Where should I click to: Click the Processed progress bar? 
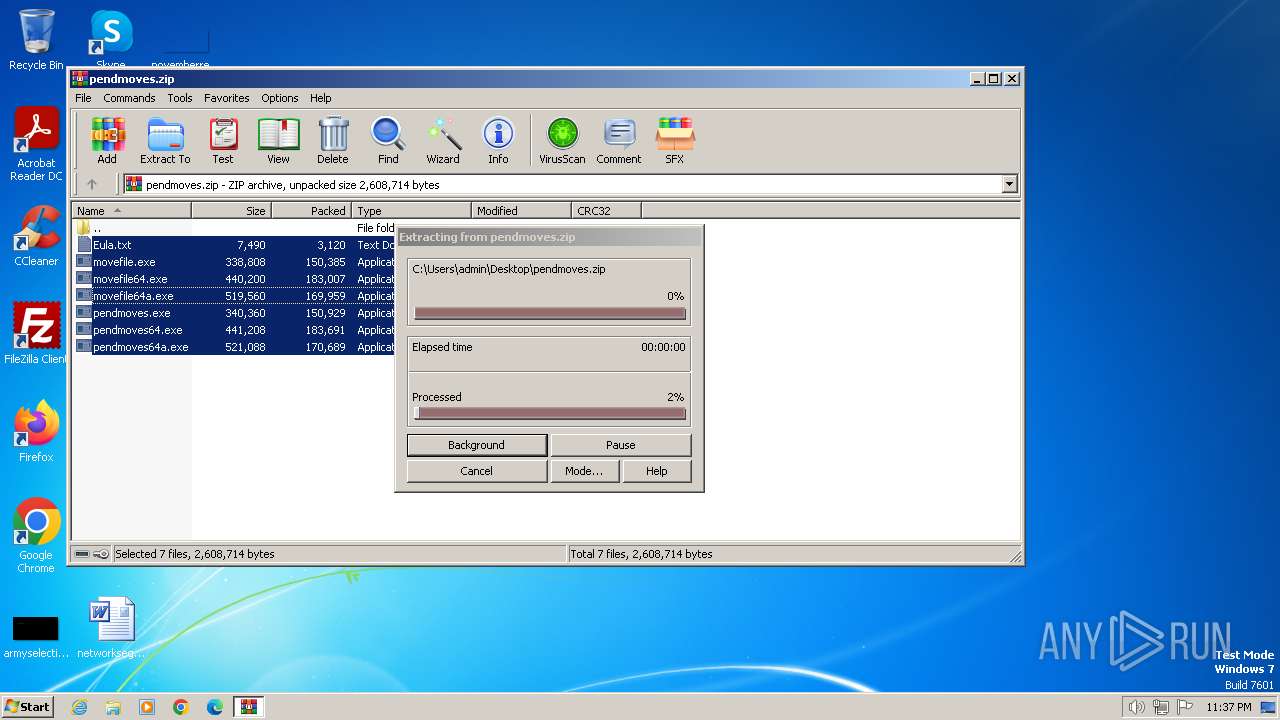point(550,413)
